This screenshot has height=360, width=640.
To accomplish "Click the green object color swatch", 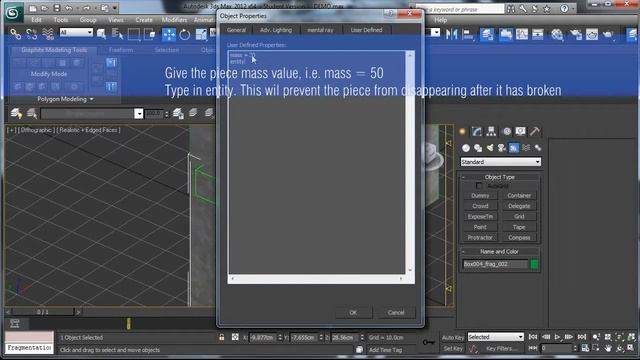I will pyautogui.click(x=534, y=264).
